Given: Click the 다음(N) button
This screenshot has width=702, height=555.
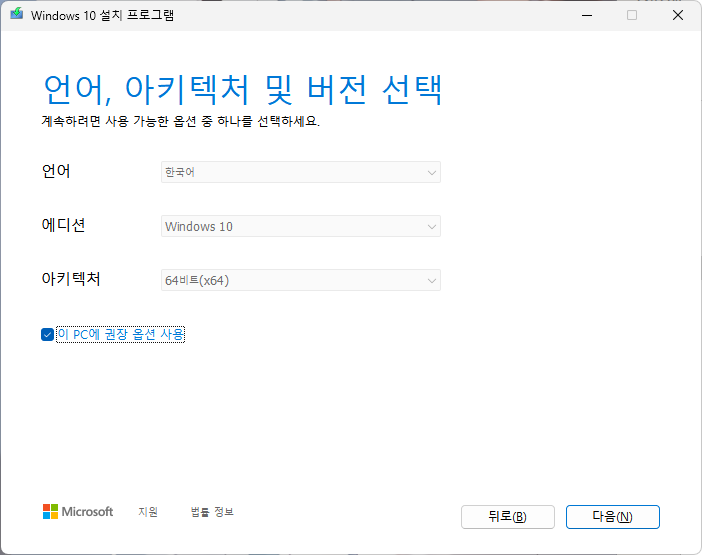Looking at the screenshot, I should (612, 517).
